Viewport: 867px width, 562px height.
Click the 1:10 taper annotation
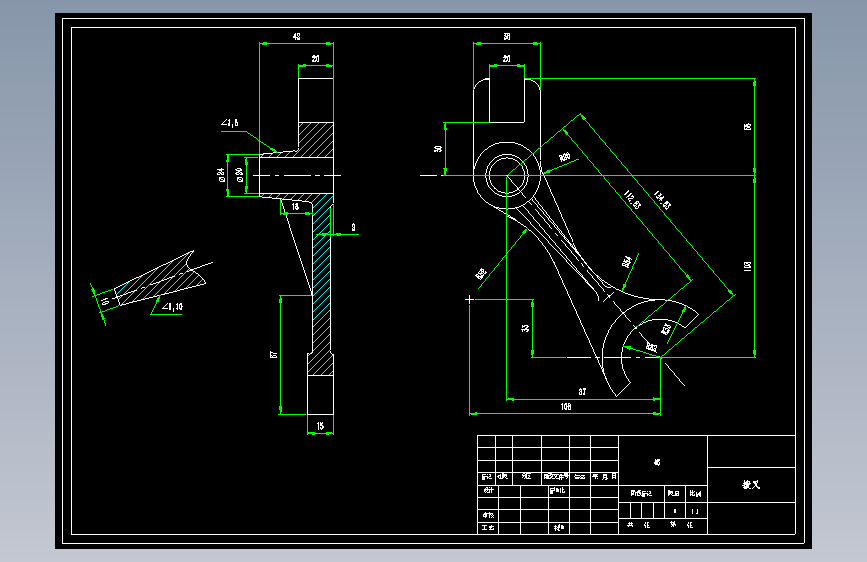click(172, 306)
